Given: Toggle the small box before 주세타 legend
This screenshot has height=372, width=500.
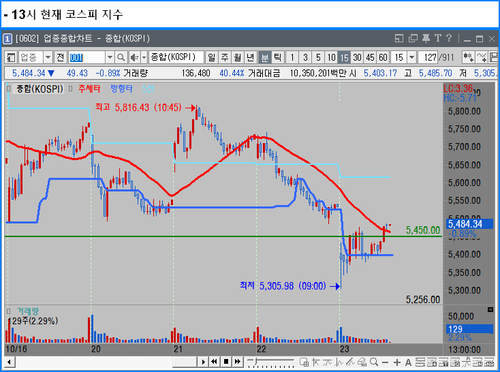Looking at the screenshot, I should click(x=70, y=89).
